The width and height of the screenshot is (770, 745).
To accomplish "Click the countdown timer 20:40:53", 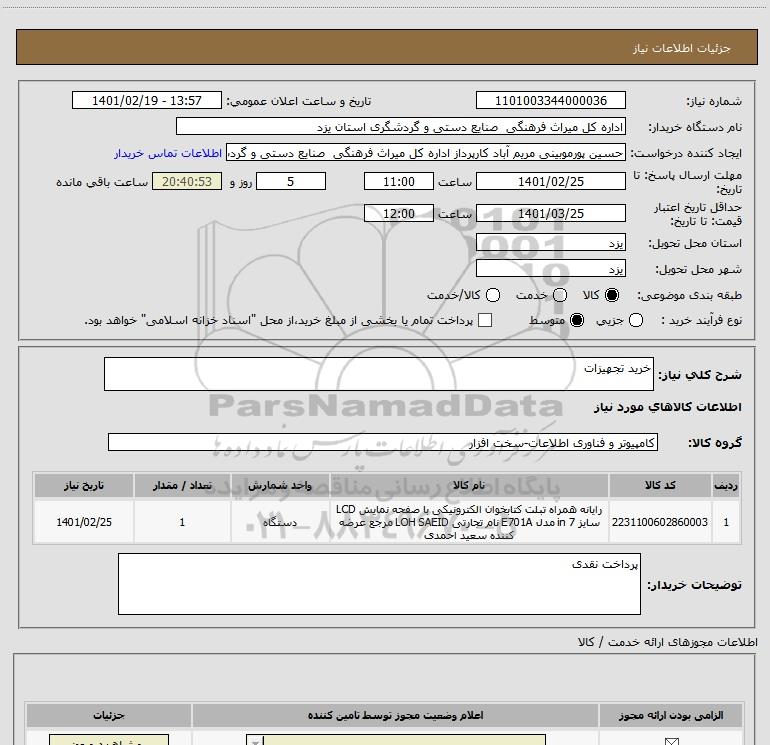I will [187, 181].
